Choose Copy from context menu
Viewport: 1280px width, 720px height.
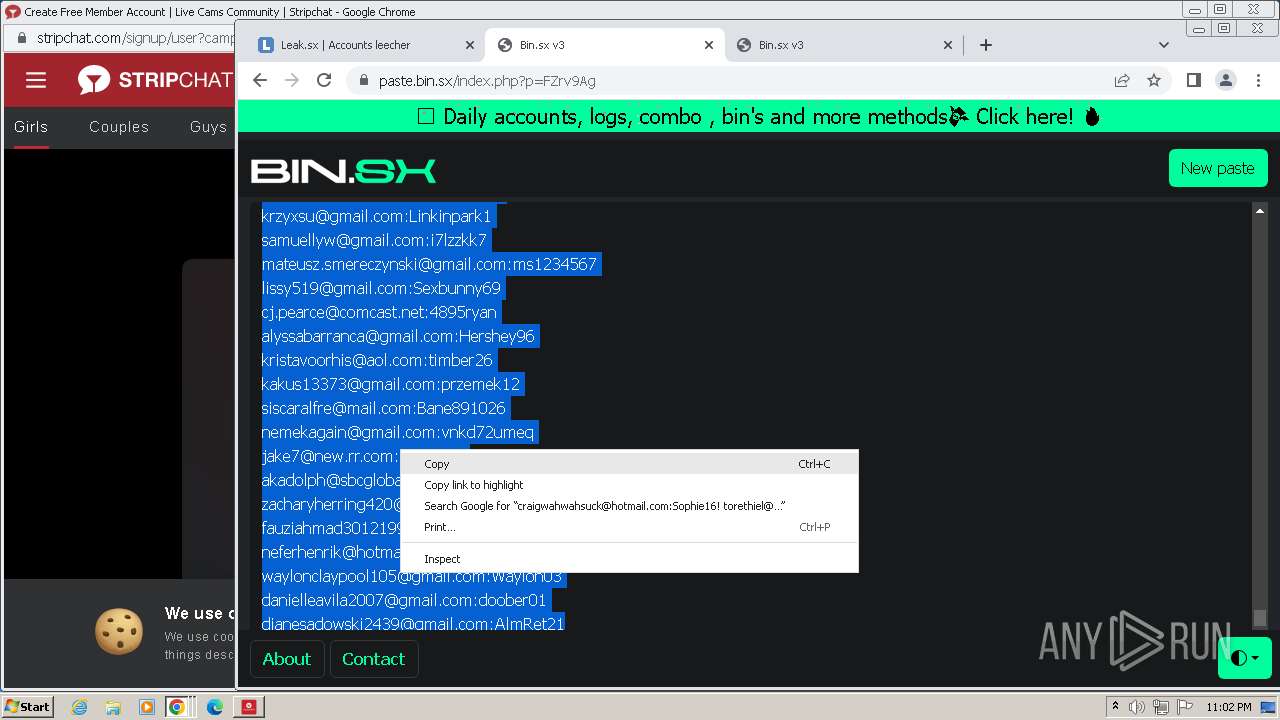click(x=628, y=464)
